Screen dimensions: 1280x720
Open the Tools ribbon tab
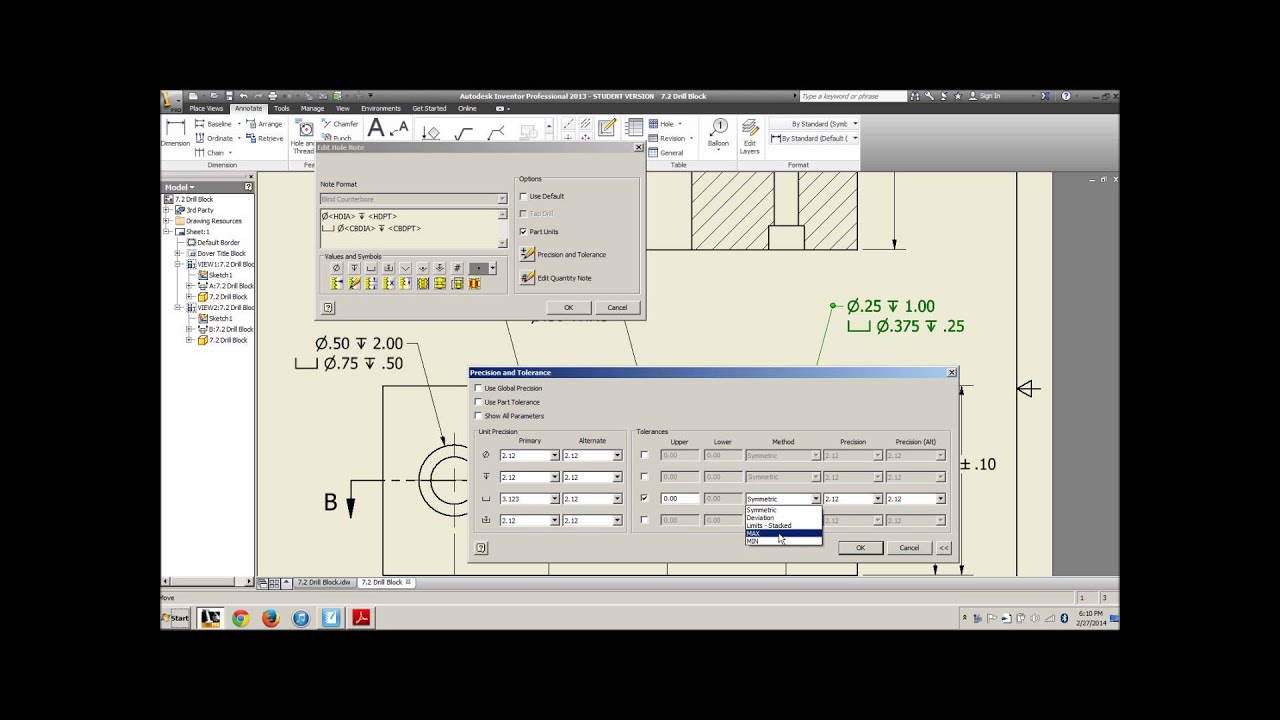click(282, 108)
